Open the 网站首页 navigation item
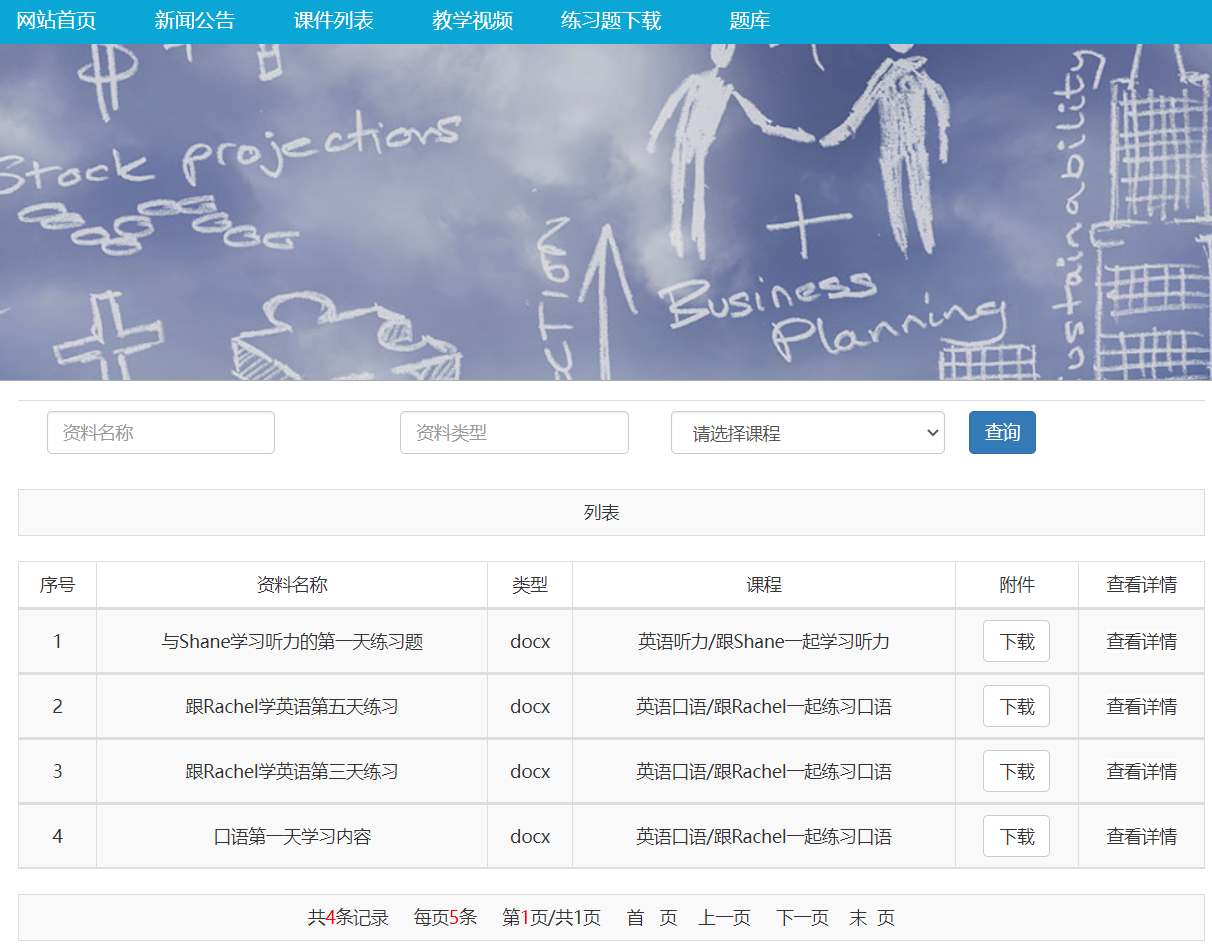 point(56,21)
